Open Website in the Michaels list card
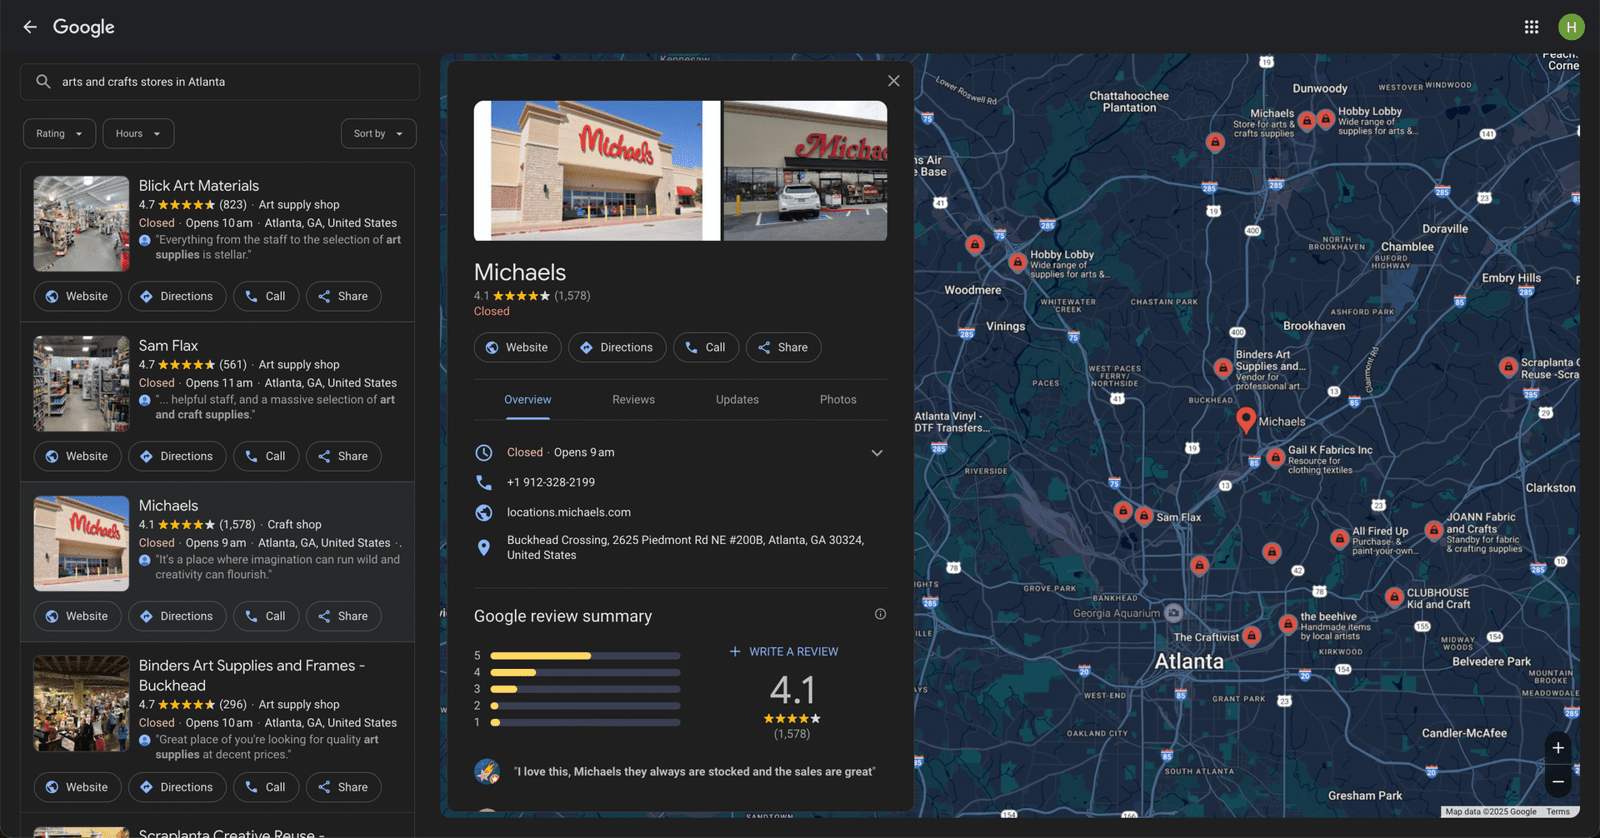The image size is (1600, 838). 77,616
